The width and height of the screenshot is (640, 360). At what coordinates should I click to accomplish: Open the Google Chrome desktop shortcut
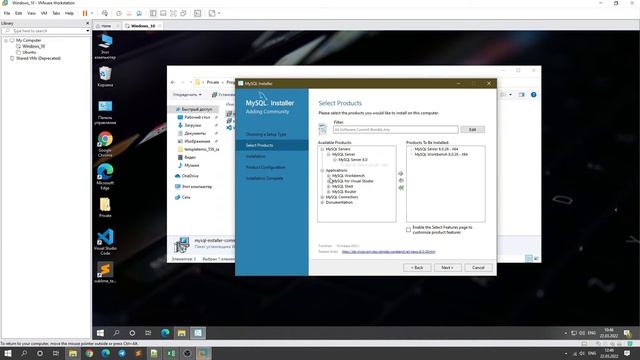[105, 144]
